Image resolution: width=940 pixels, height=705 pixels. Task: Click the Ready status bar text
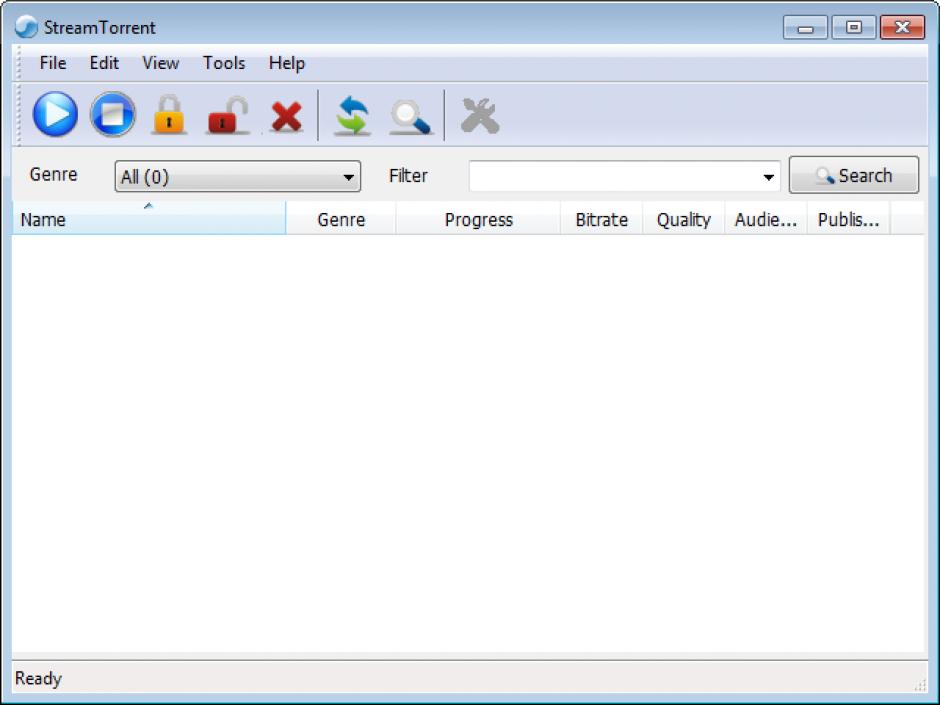38,678
